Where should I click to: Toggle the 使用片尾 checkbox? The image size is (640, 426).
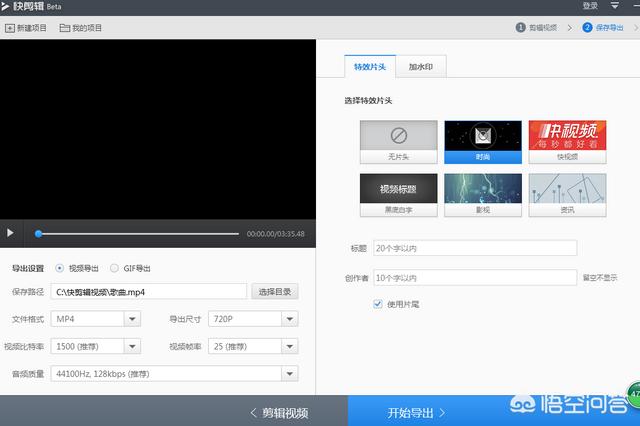[377, 303]
